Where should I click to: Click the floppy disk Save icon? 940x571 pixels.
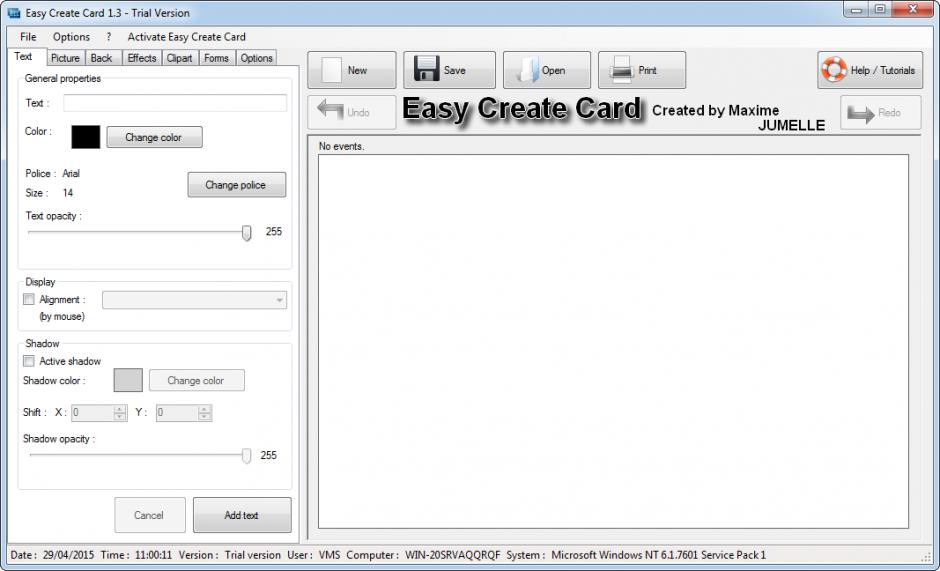click(427, 69)
